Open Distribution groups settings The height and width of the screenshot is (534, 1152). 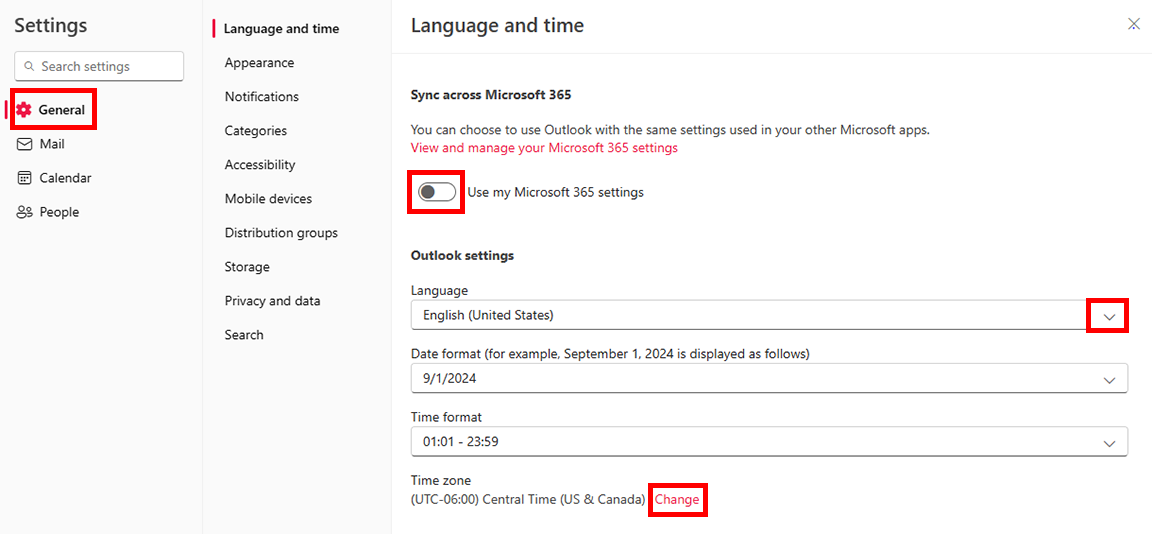(x=281, y=233)
